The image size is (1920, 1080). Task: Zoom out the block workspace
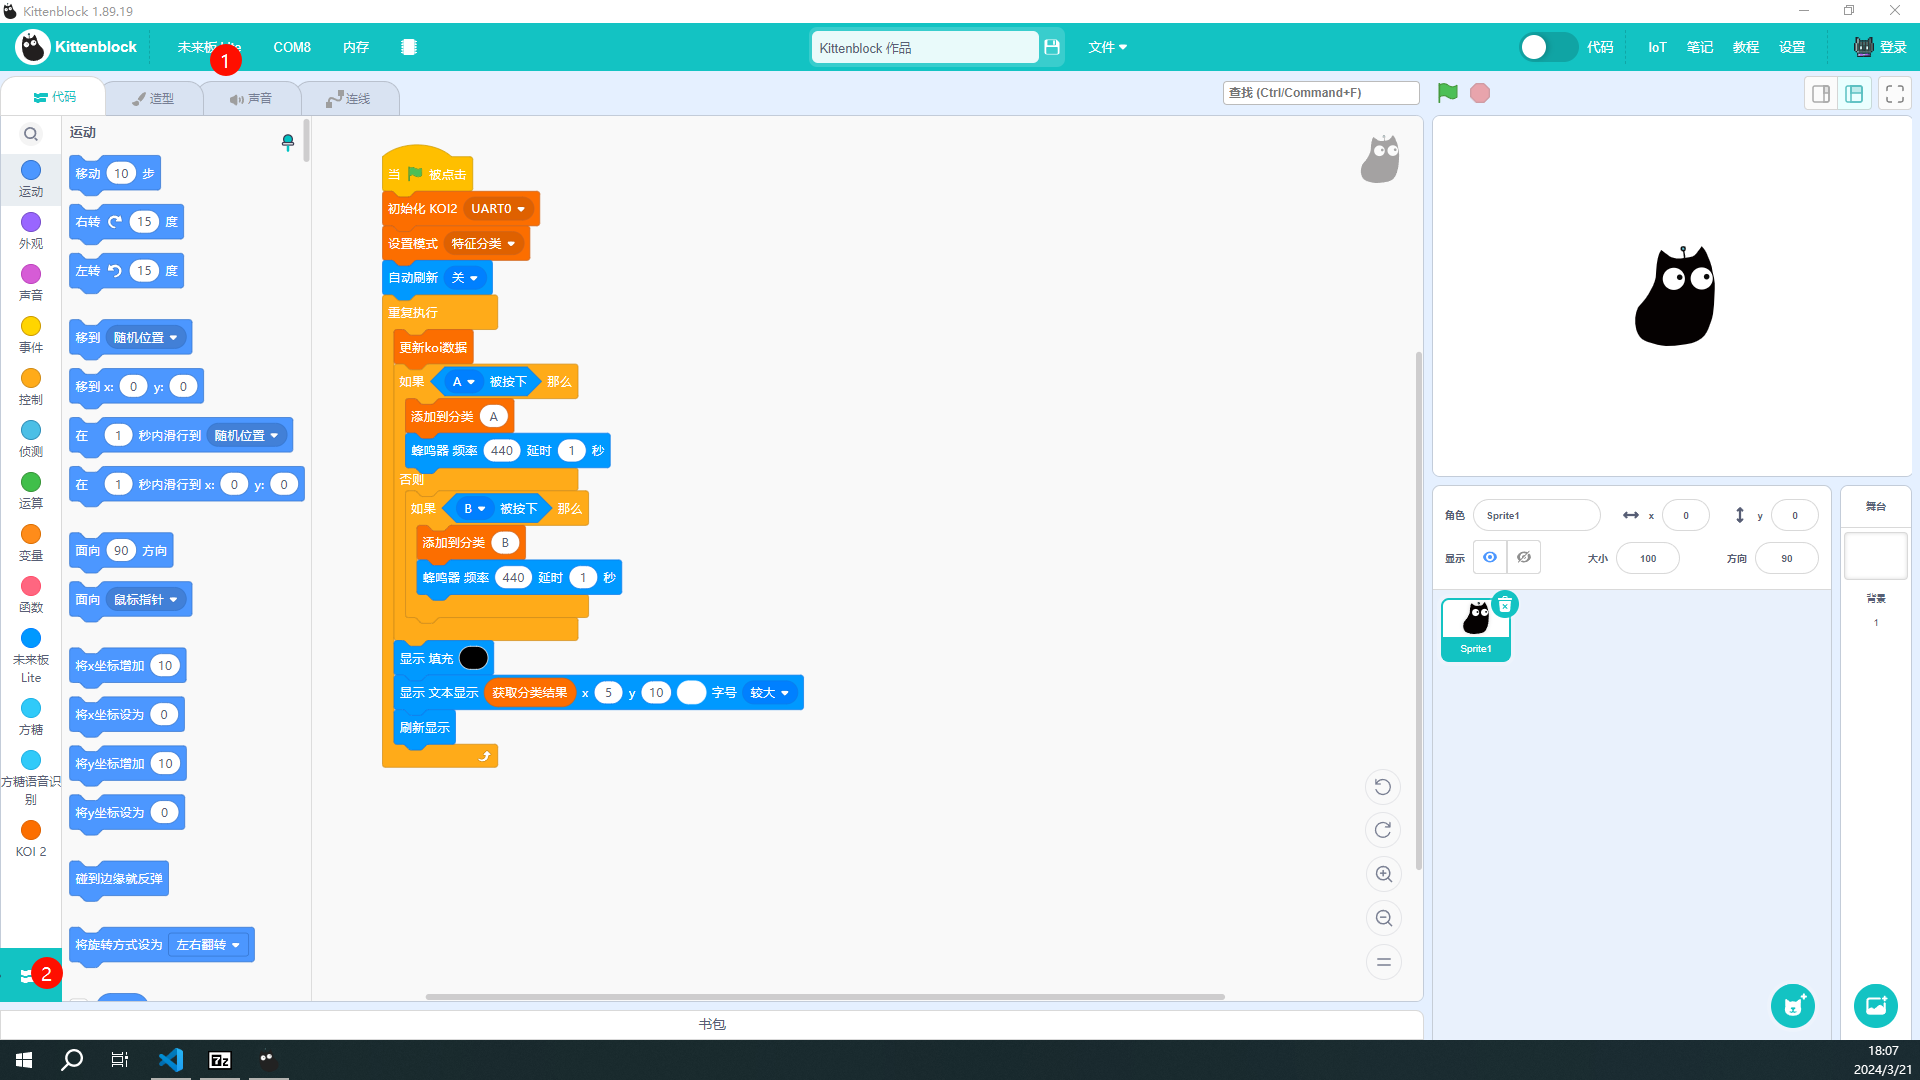[1384, 918]
